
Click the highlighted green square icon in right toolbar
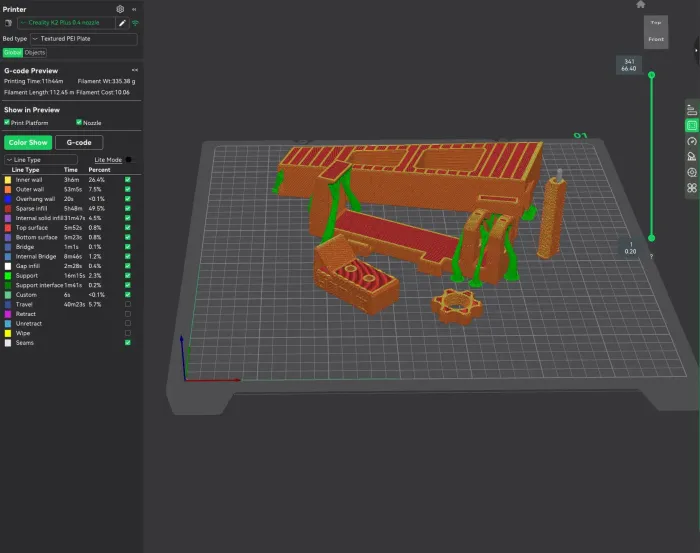[691, 126]
